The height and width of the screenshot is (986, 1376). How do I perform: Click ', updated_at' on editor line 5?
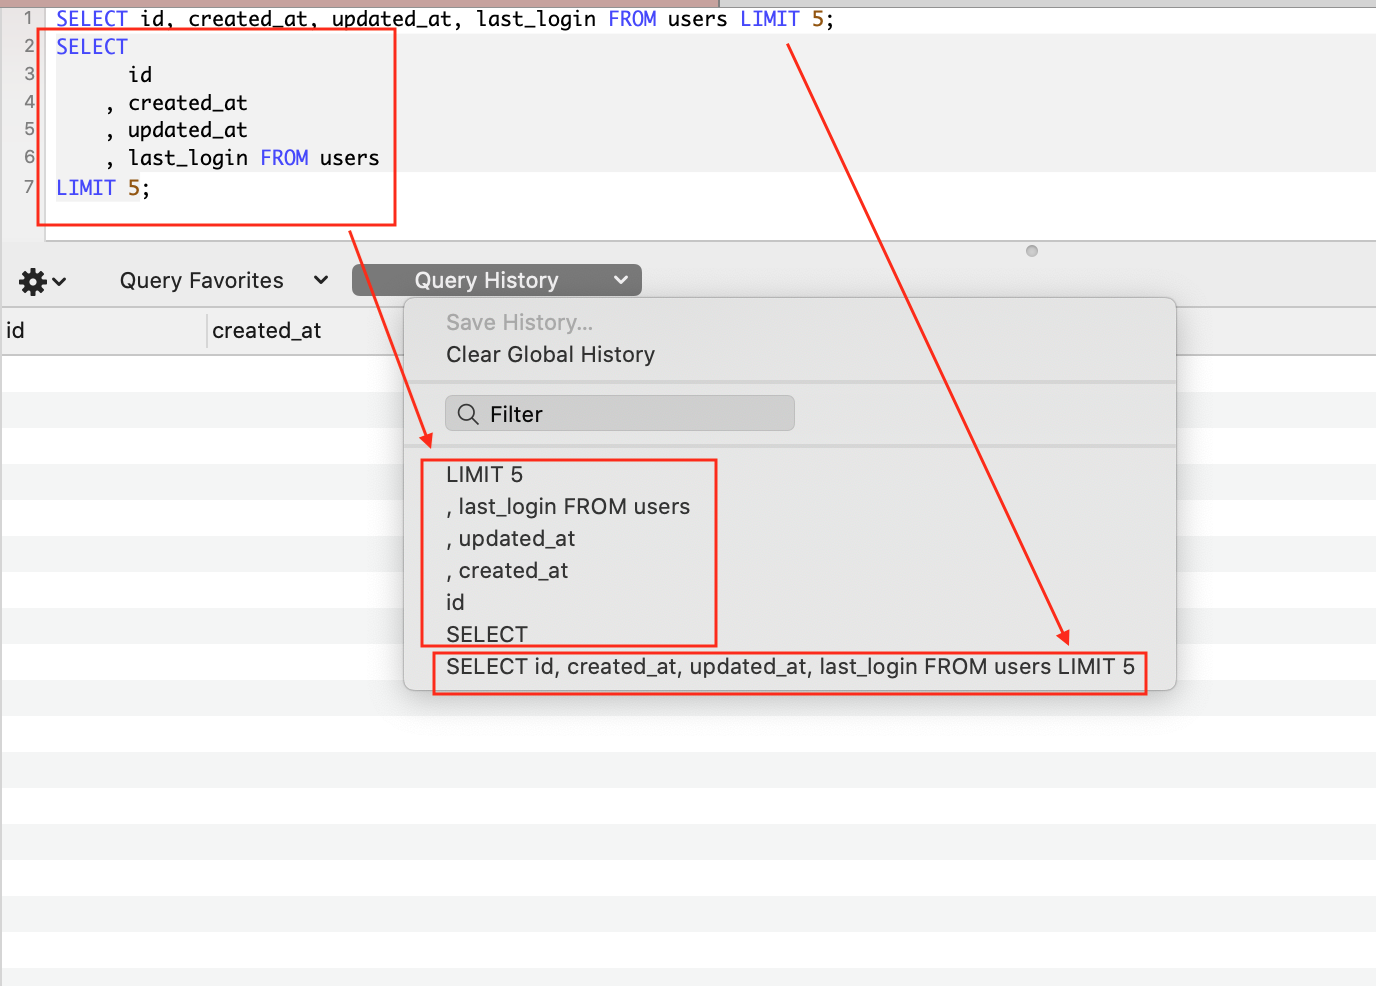pos(177,130)
